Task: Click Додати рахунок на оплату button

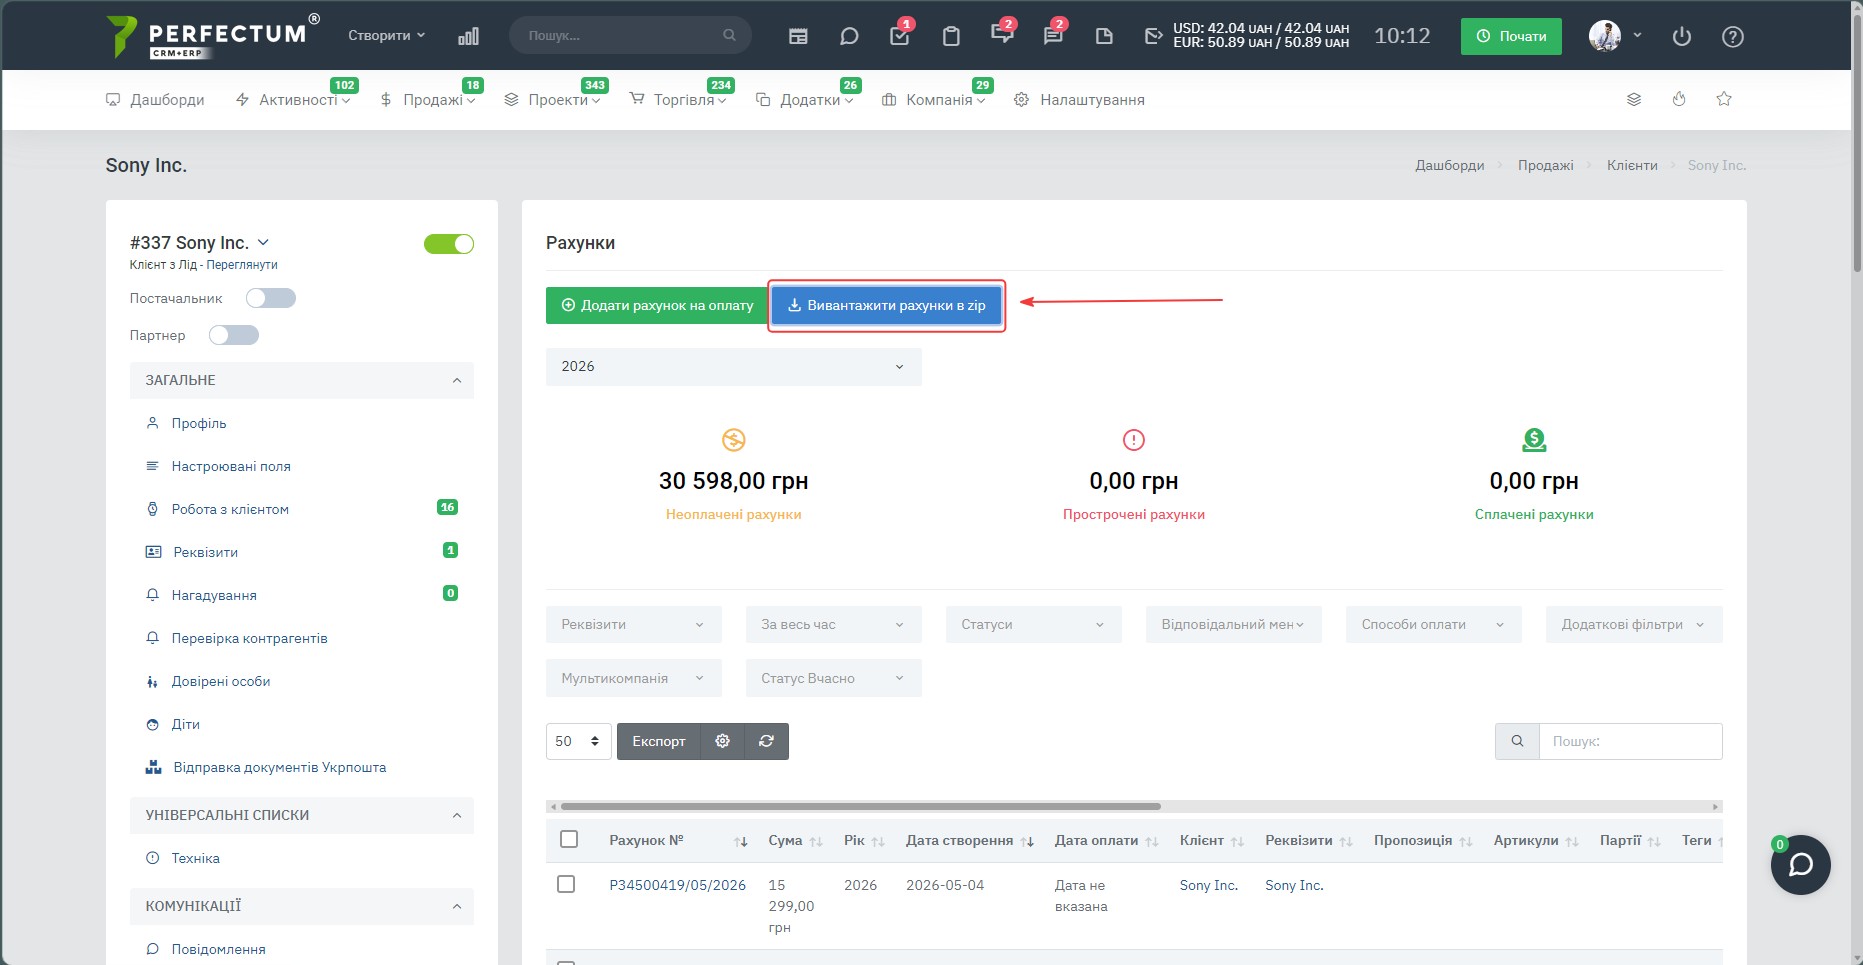Action: pyautogui.click(x=657, y=306)
